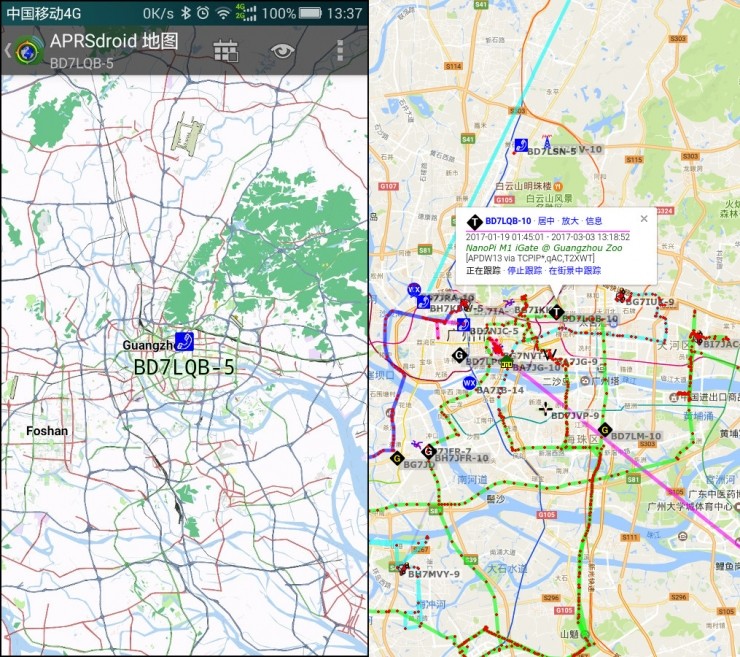
Task: Tap the BH7MVY-9 station label
Action: click(x=434, y=574)
